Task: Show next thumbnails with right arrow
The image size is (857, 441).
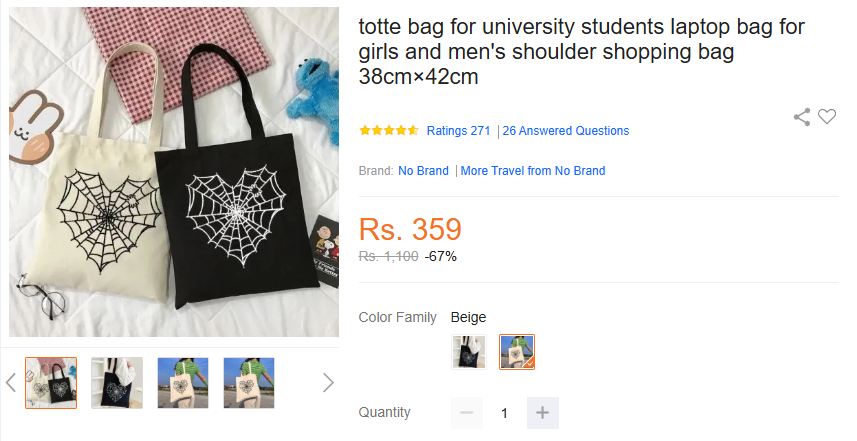Action: click(x=327, y=382)
